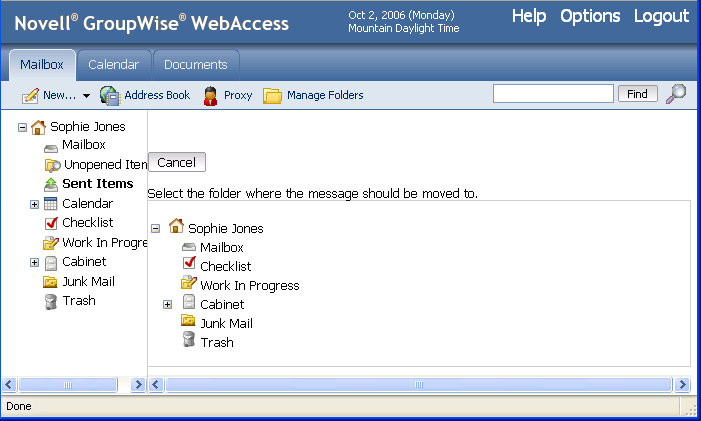The height and width of the screenshot is (421, 701).
Task: Open the Address Book
Action: pos(145,95)
